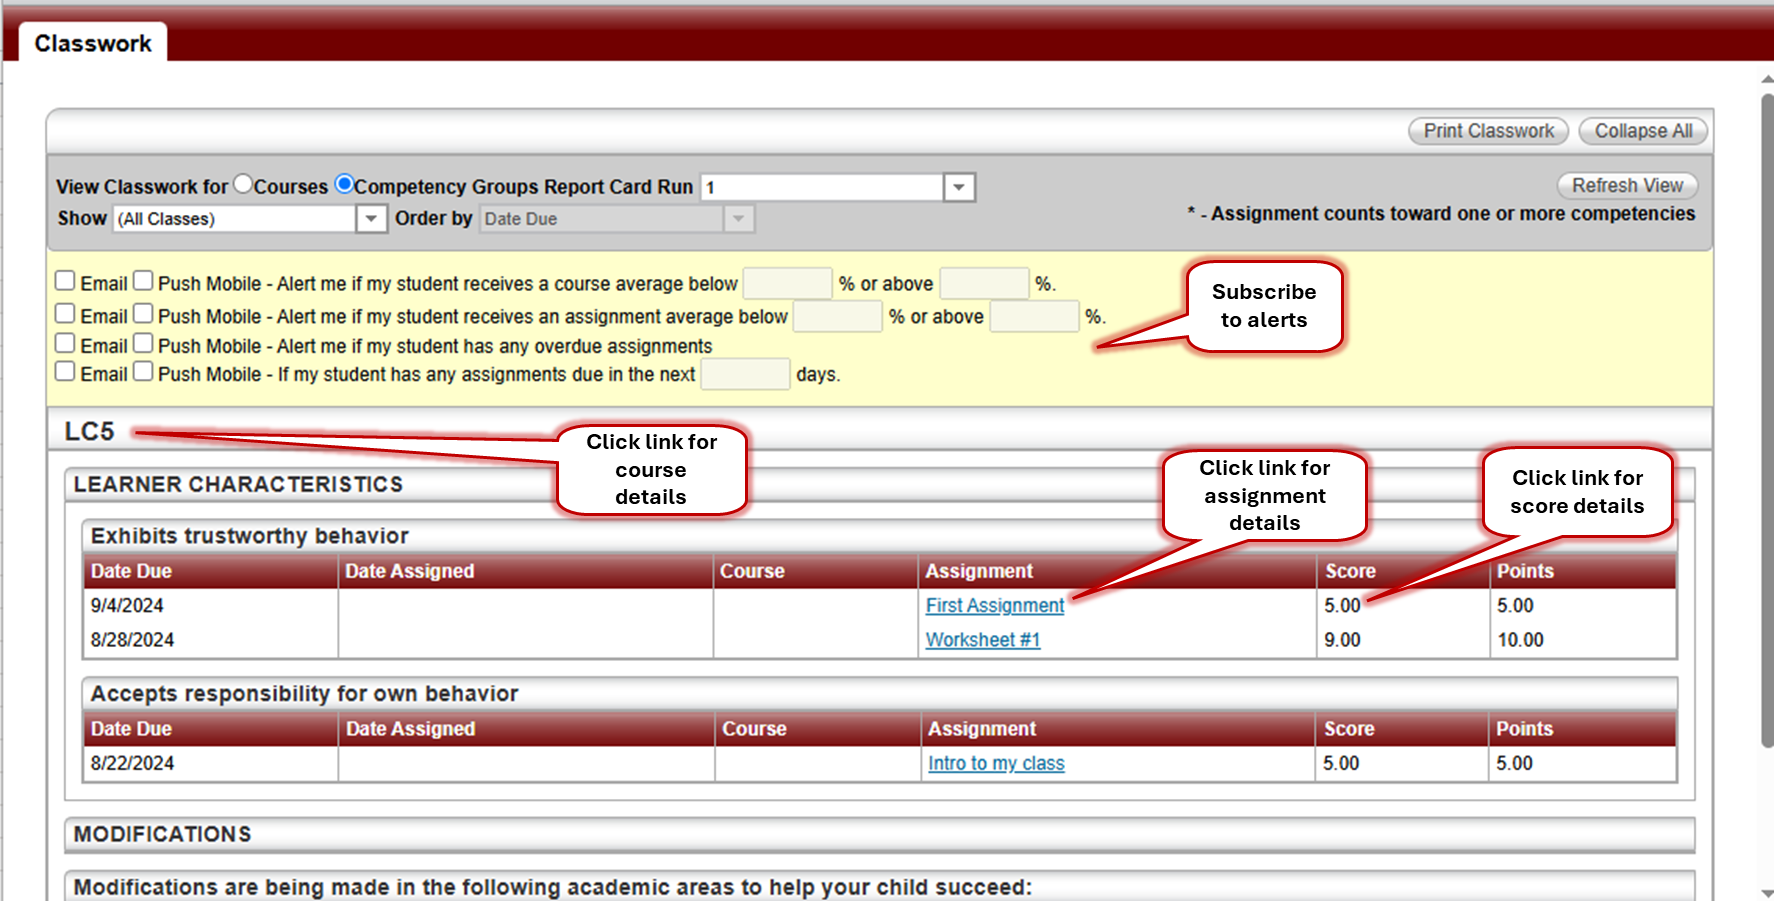
Task: Open the Intro to my class link
Action: 995,764
